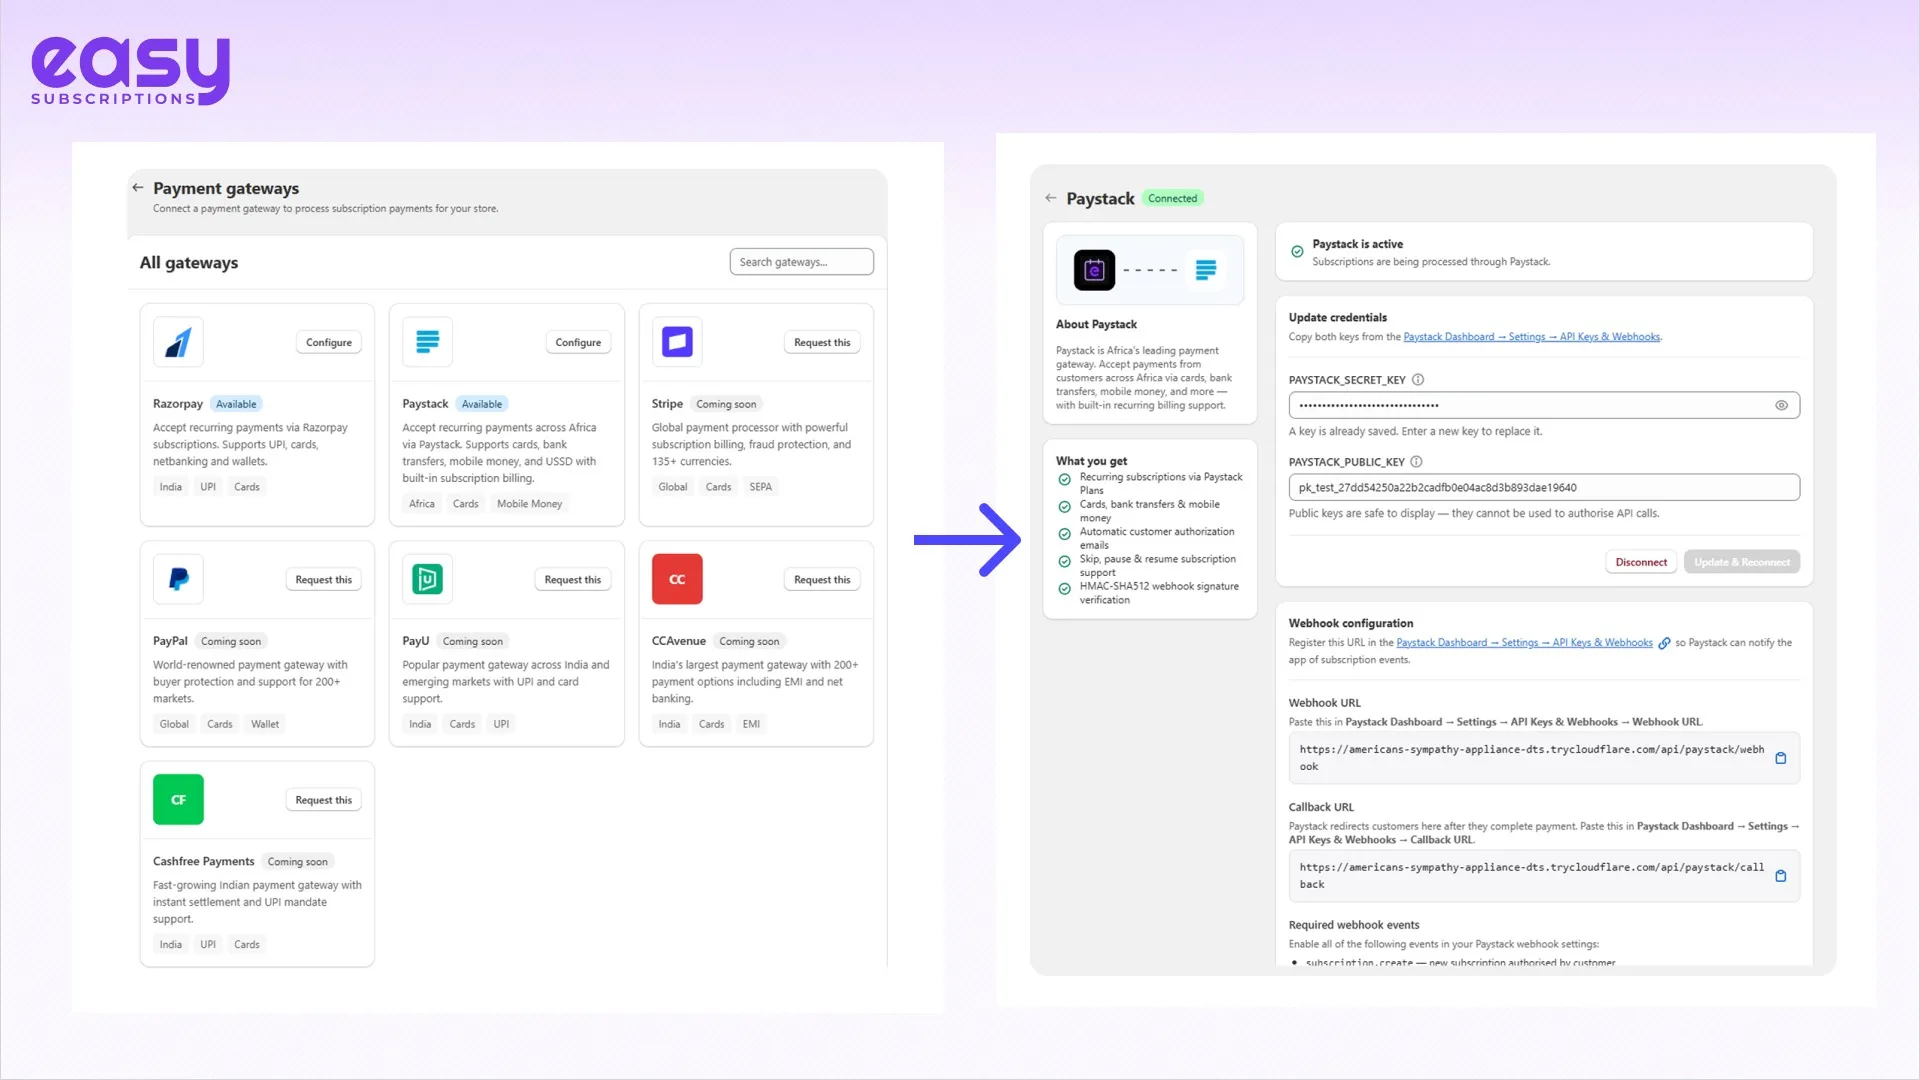
Task: Click the PAYSTACK_PUBLIC_KEY input field
Action: [x=1543, y=487]
